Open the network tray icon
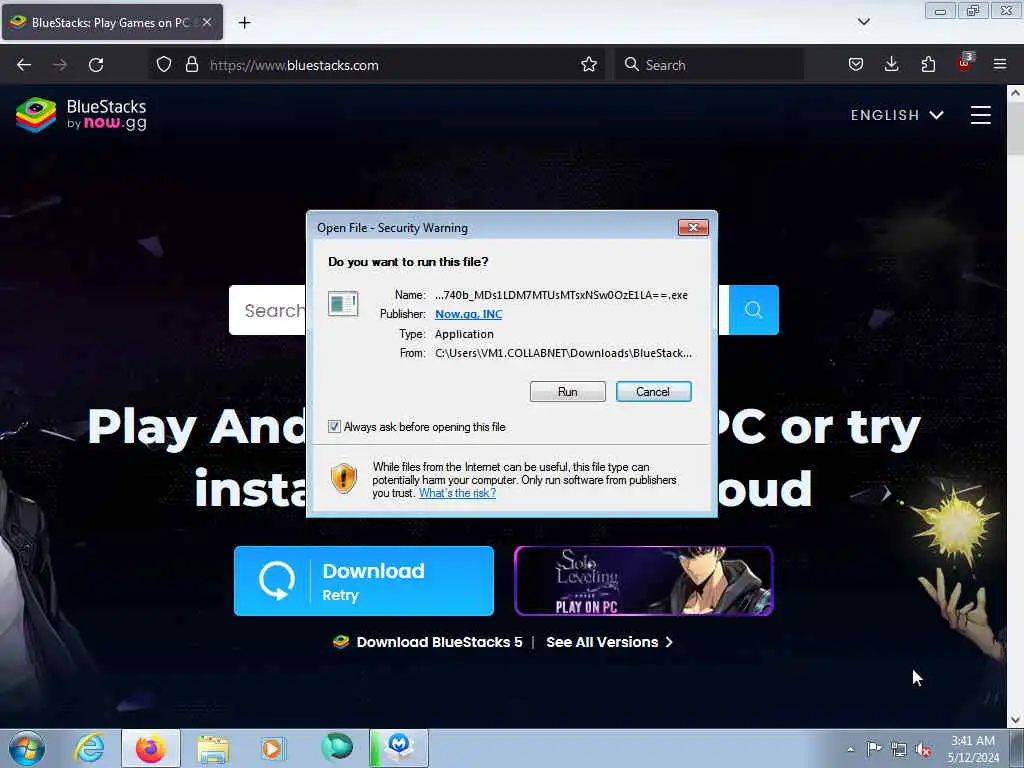The width and height of the screenshot is (1024, 768). pos(899,750)
